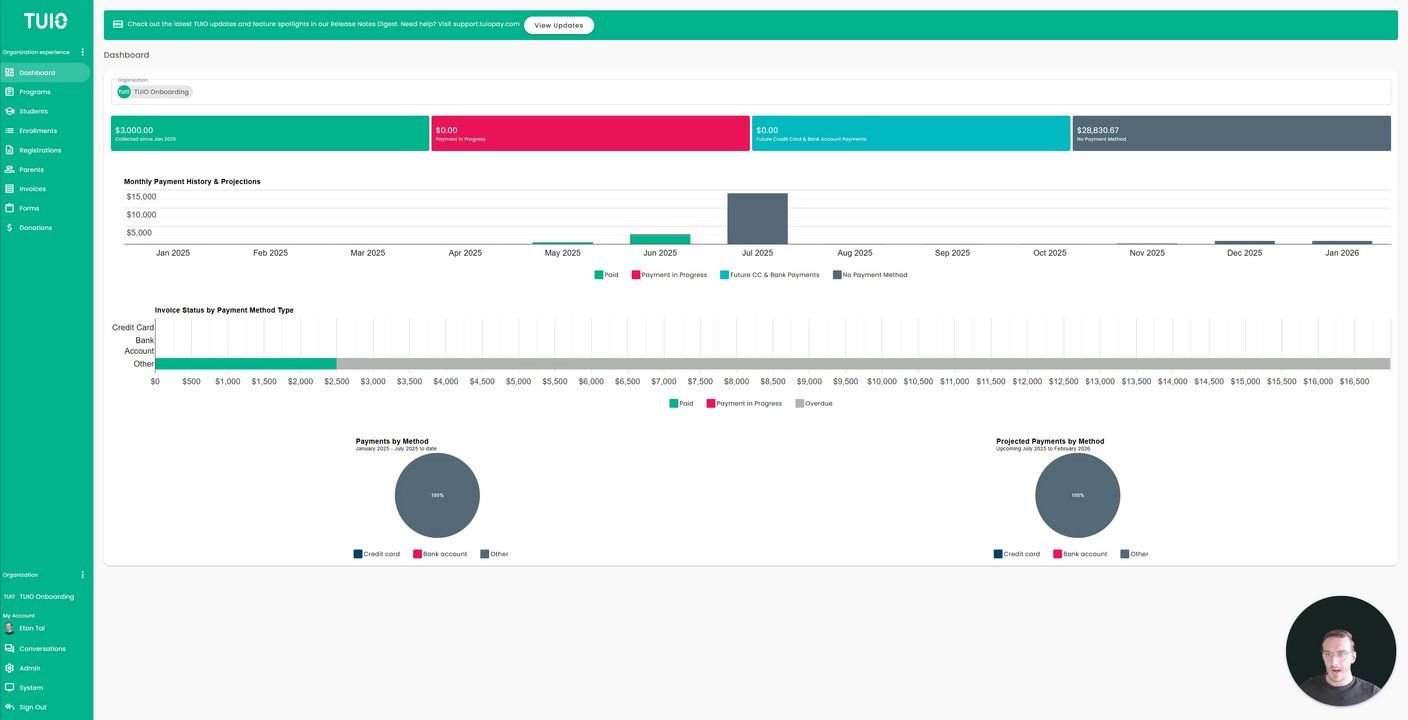Toggle Other under Payments by Method

click(x=494, y=554)
